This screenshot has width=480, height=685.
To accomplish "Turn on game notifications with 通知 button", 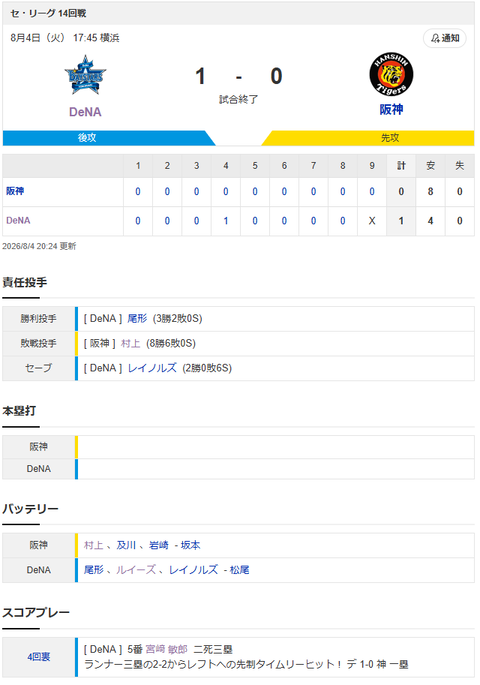I will (x=445, y=38).
